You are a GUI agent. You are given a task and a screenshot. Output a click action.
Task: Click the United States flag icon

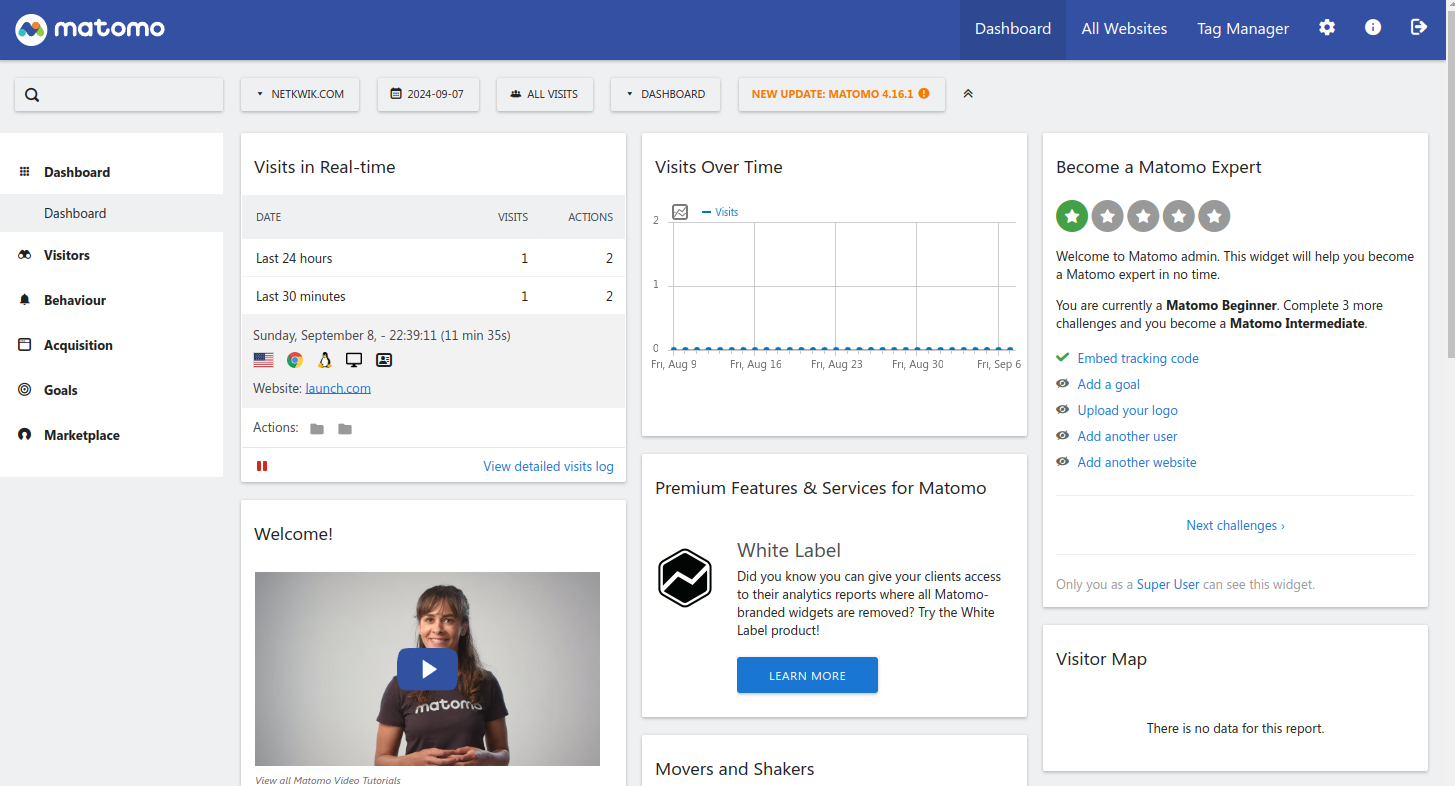pos(264,360)
